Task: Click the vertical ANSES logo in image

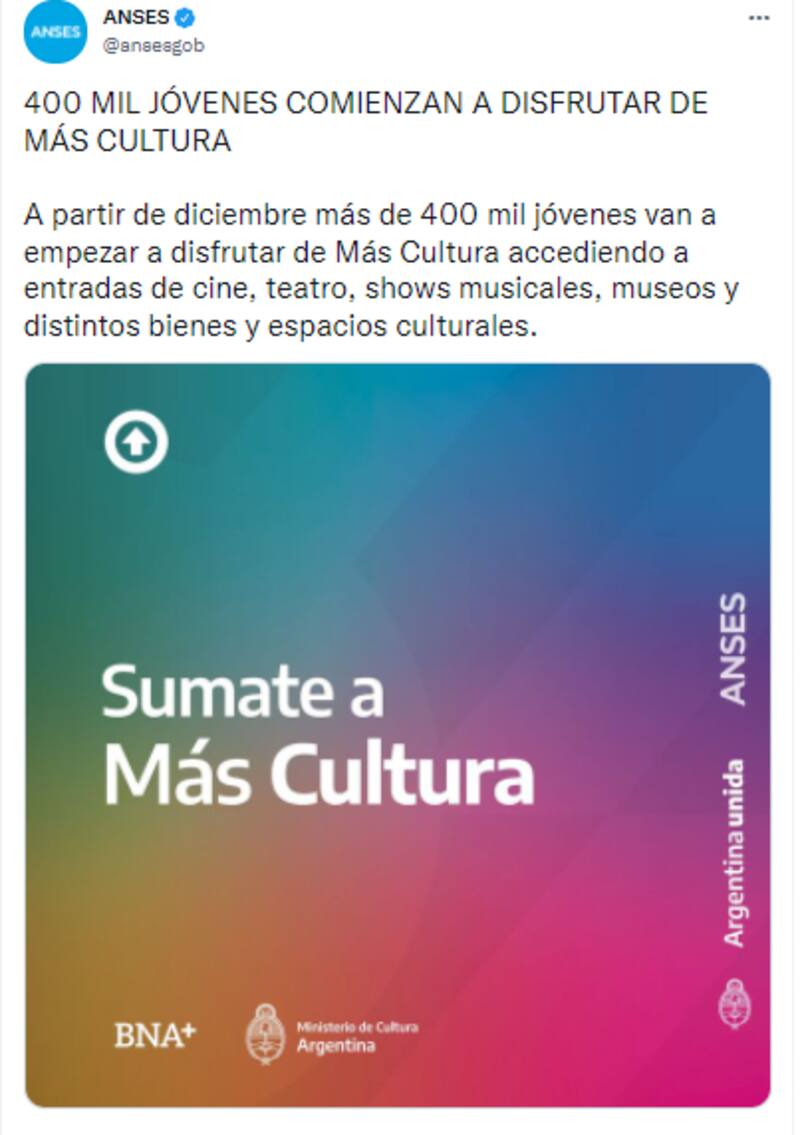Action: coord(733,649)
